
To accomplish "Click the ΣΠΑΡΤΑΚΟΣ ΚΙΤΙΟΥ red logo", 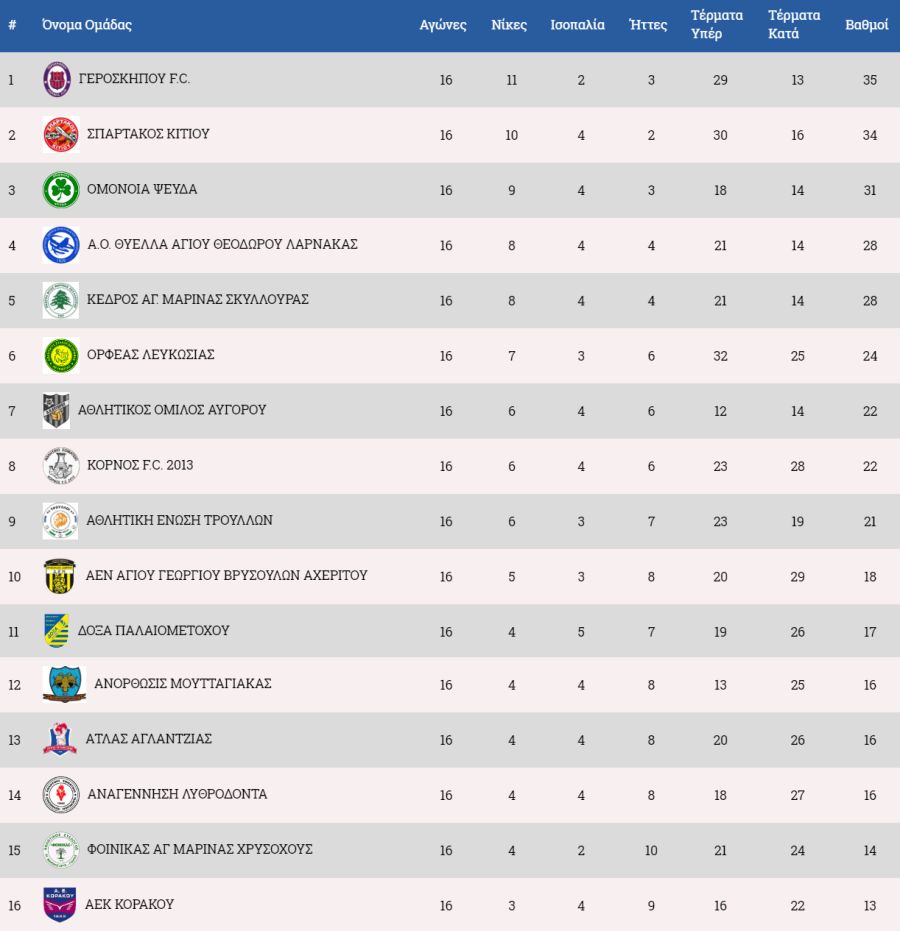I will pyautogui.click(x=61, y=135).
